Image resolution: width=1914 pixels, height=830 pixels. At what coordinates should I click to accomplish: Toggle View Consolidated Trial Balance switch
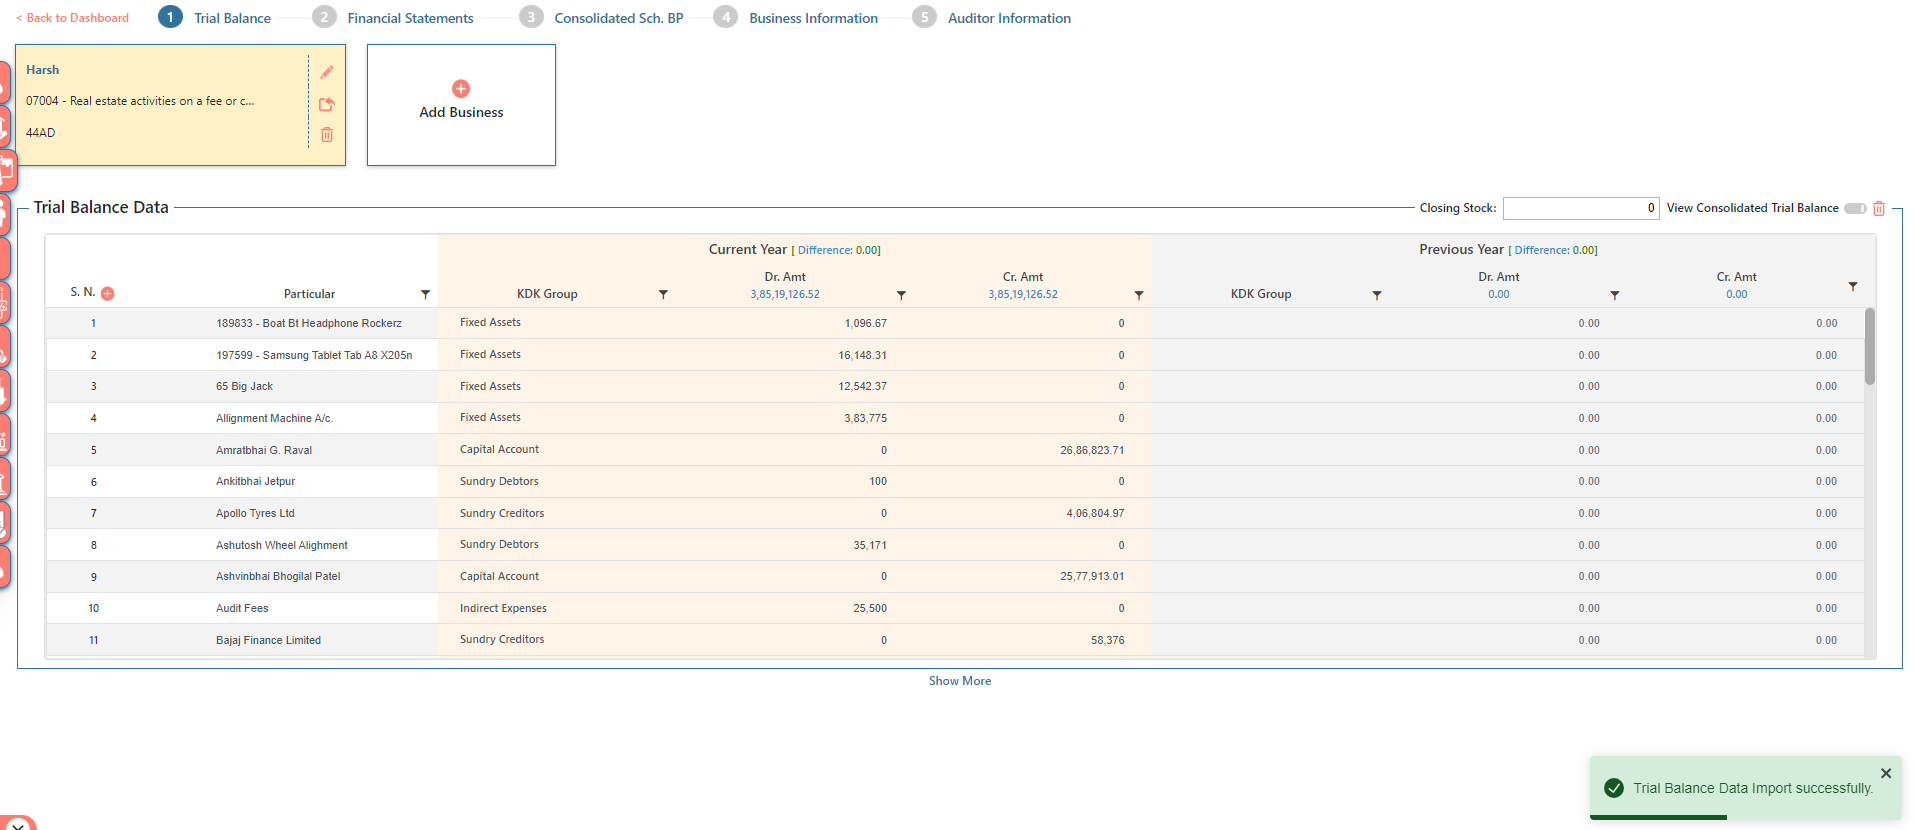[1855, 208]
